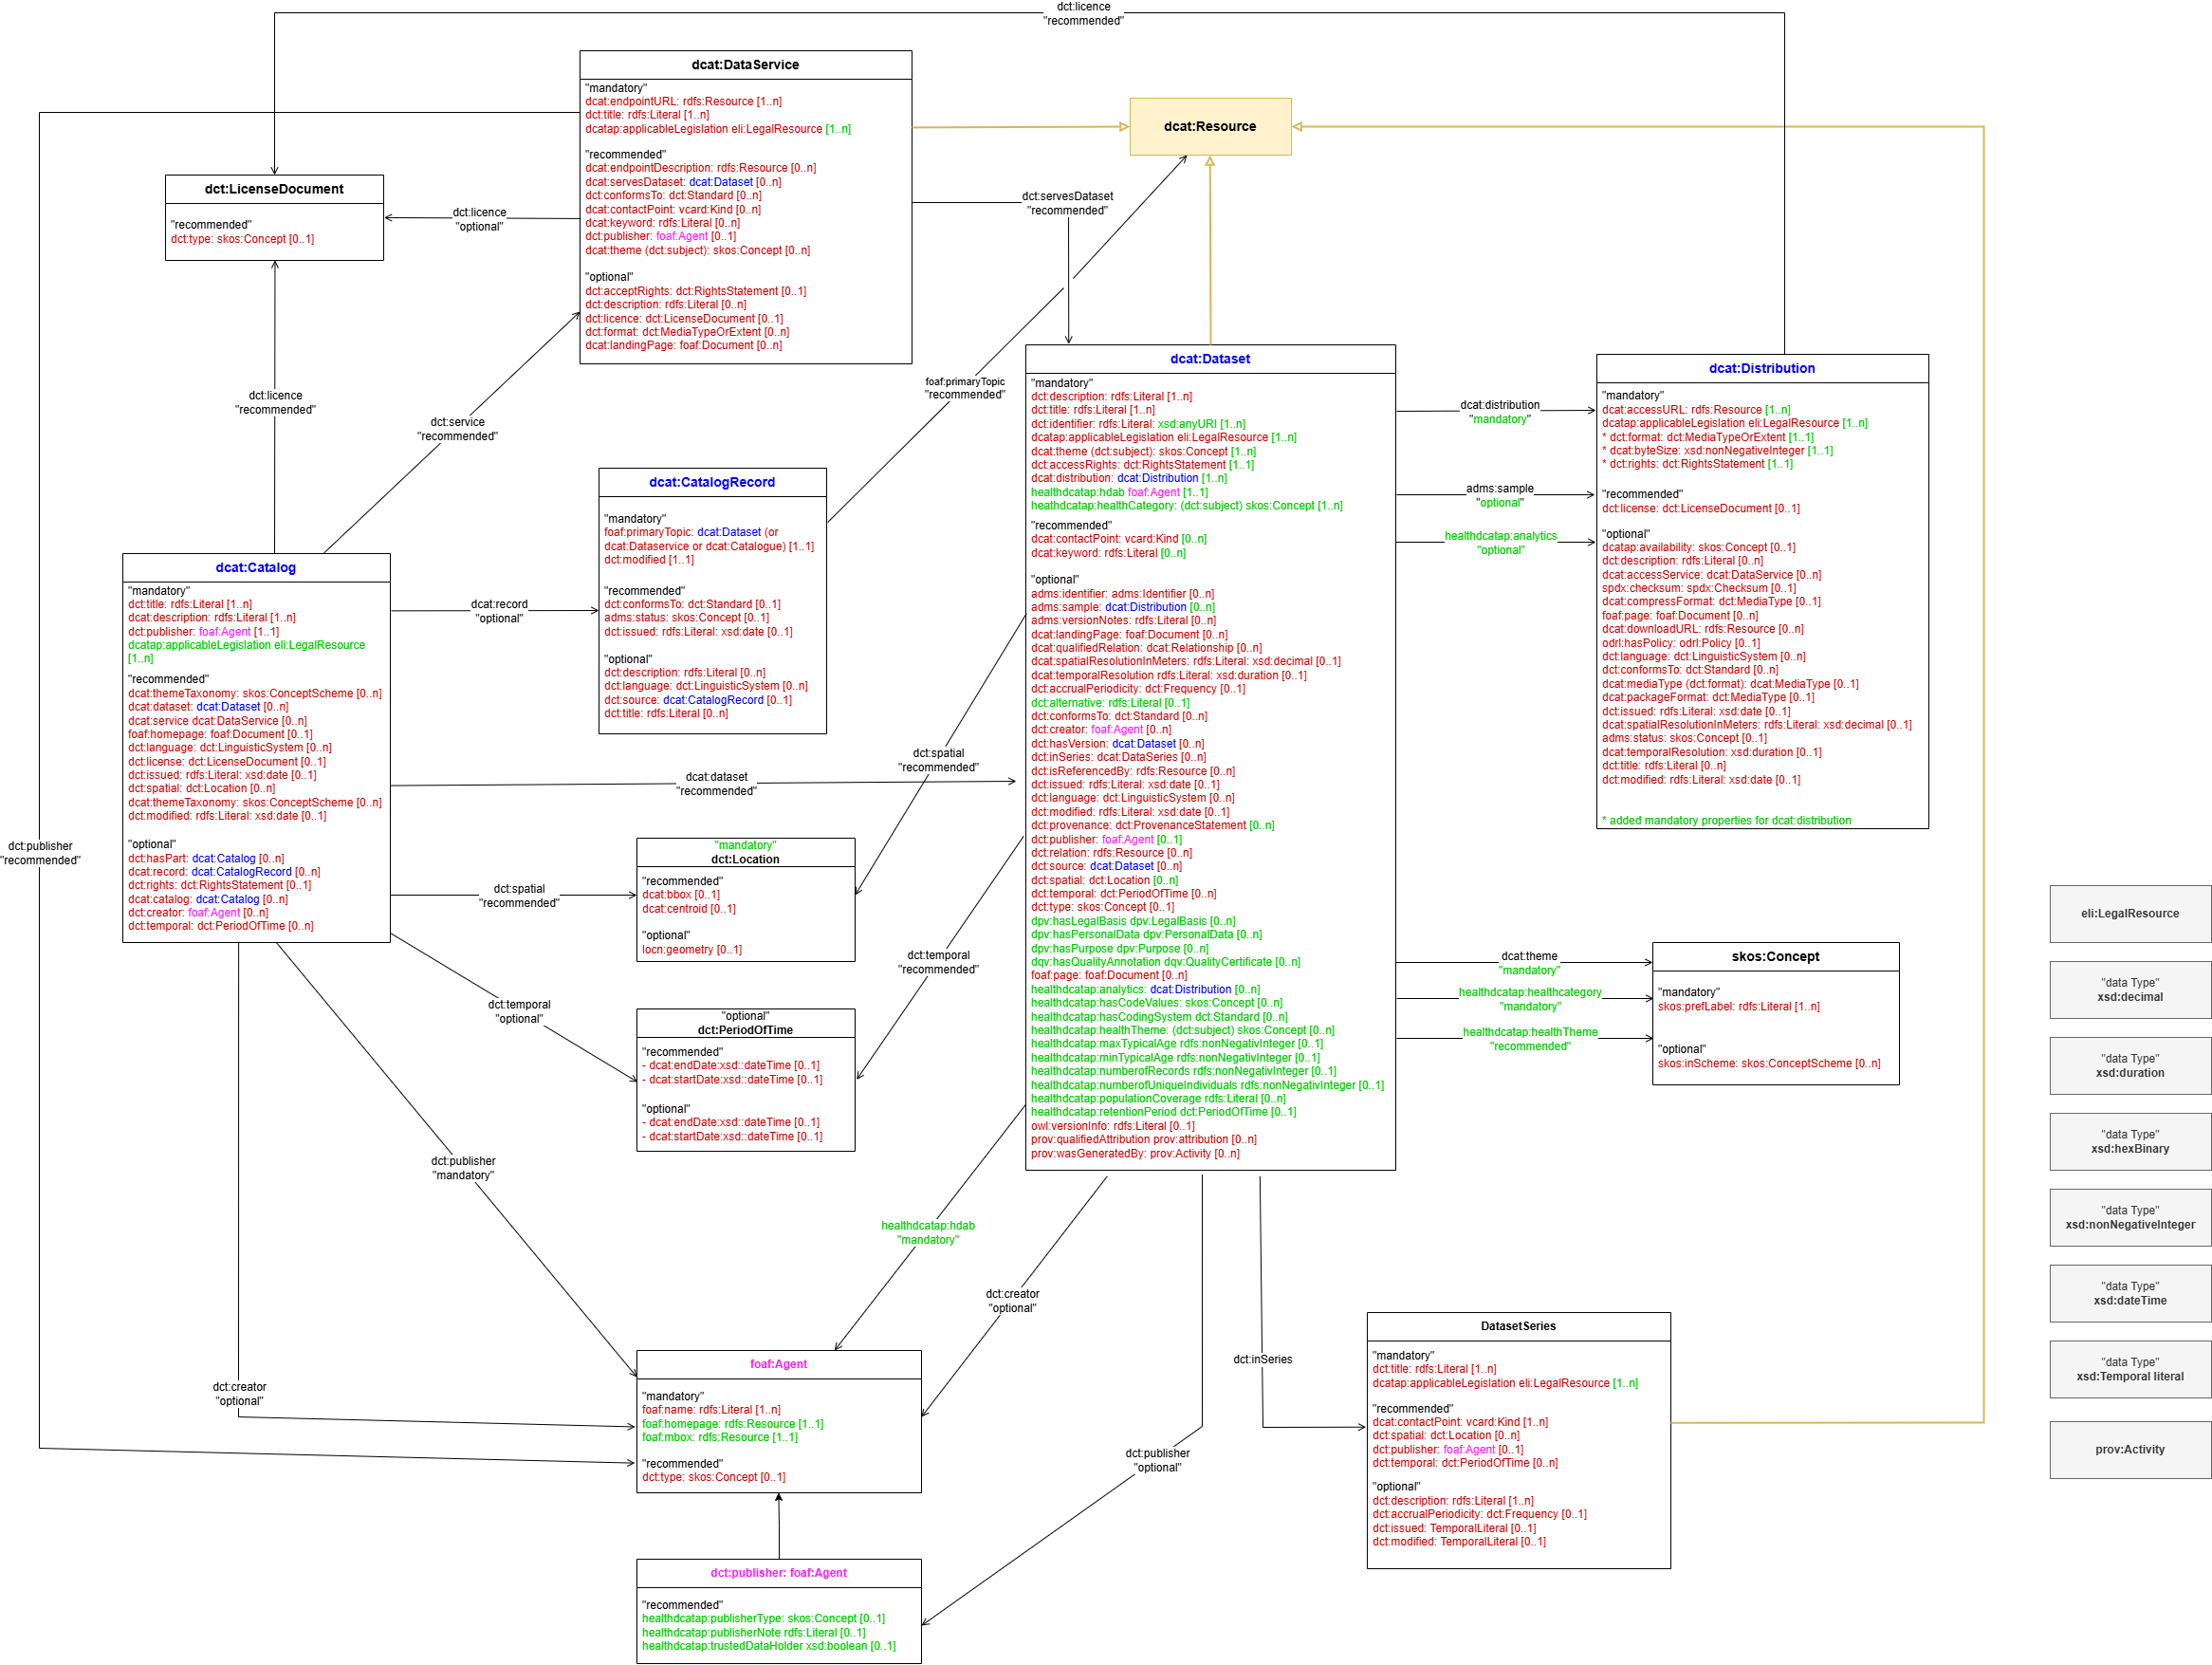Select the skos:Concept class header

1775,957
